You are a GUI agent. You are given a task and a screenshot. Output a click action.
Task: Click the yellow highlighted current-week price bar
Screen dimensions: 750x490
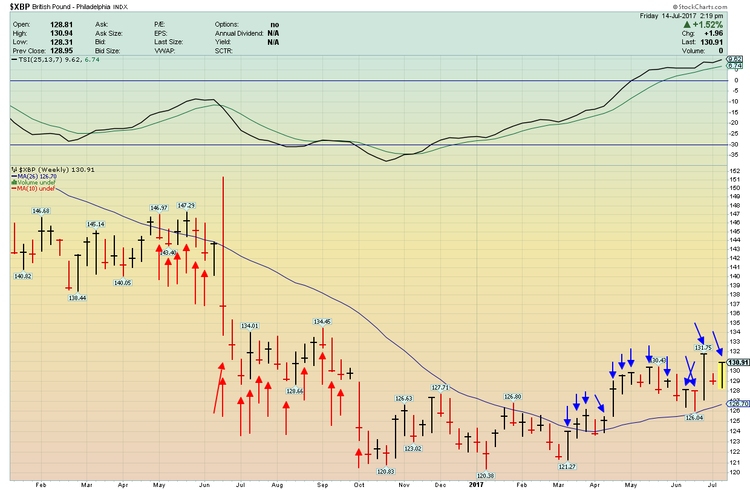721,375
